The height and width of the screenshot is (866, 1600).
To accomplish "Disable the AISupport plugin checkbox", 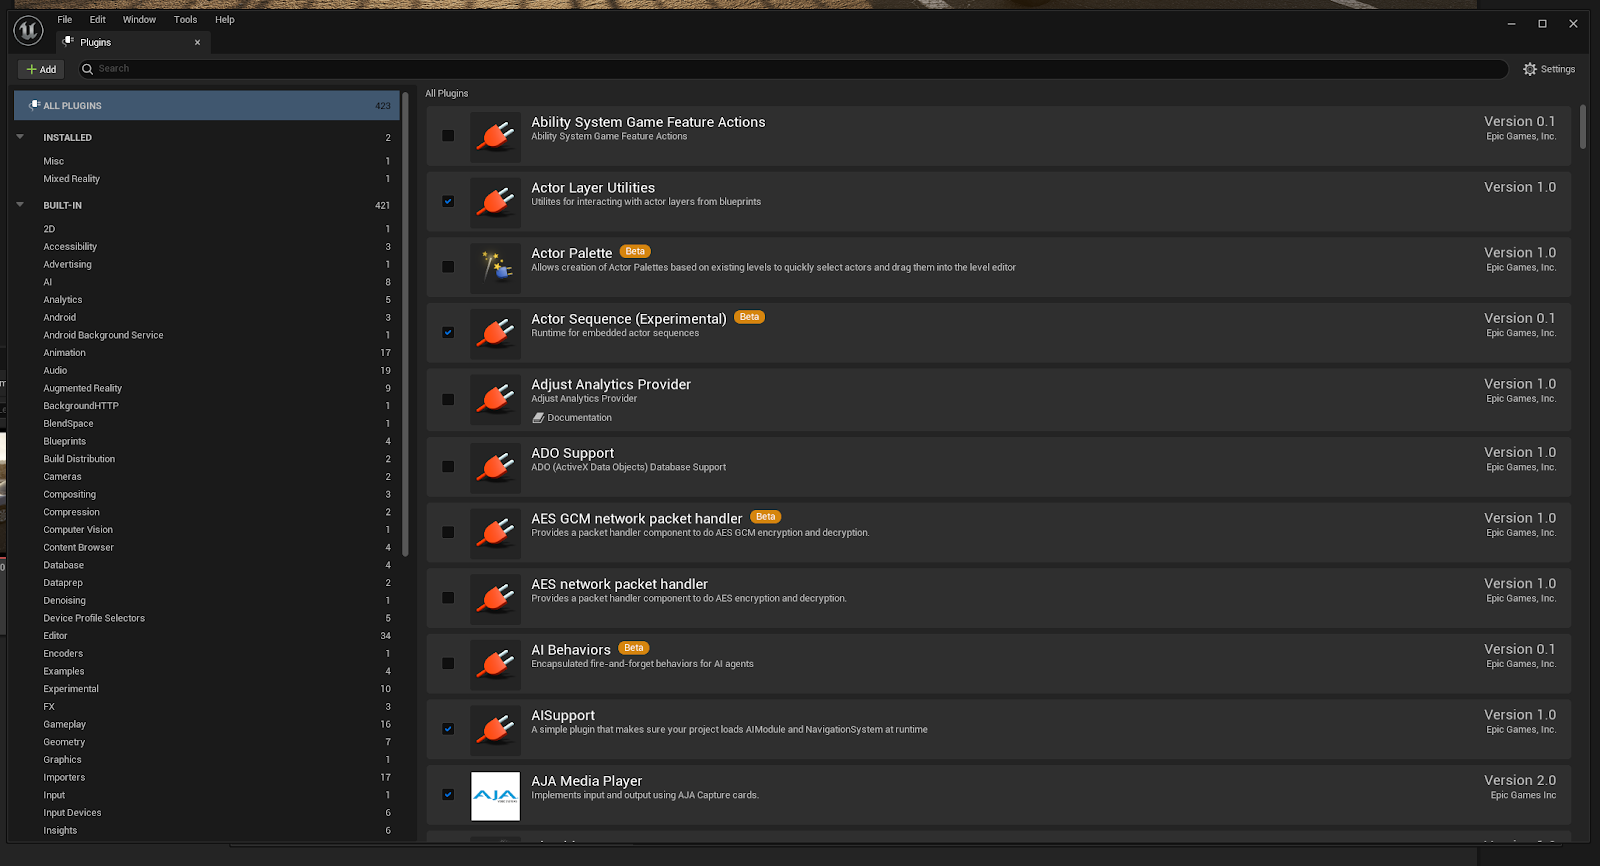I will click(x=448, y=729).
